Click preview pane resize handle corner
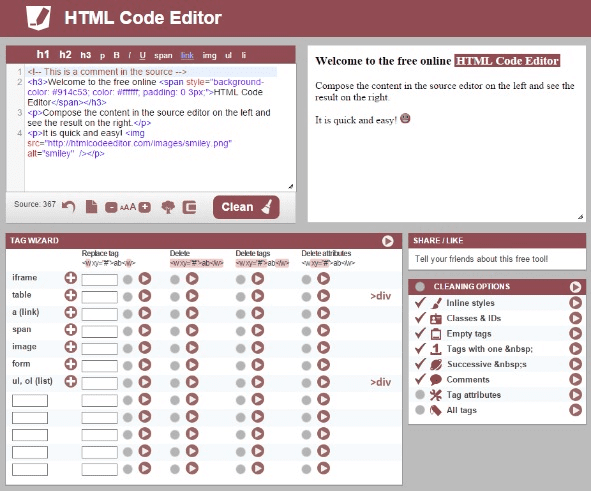591x491 pixels. click(x=580, y=217)
